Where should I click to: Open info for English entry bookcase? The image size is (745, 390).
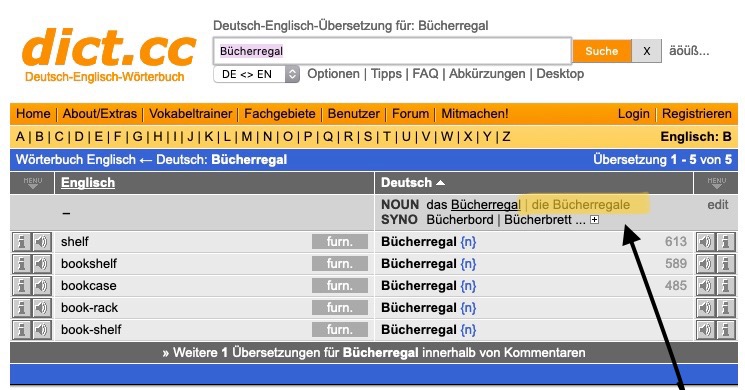pyautogui.click(x=21, y=285)
